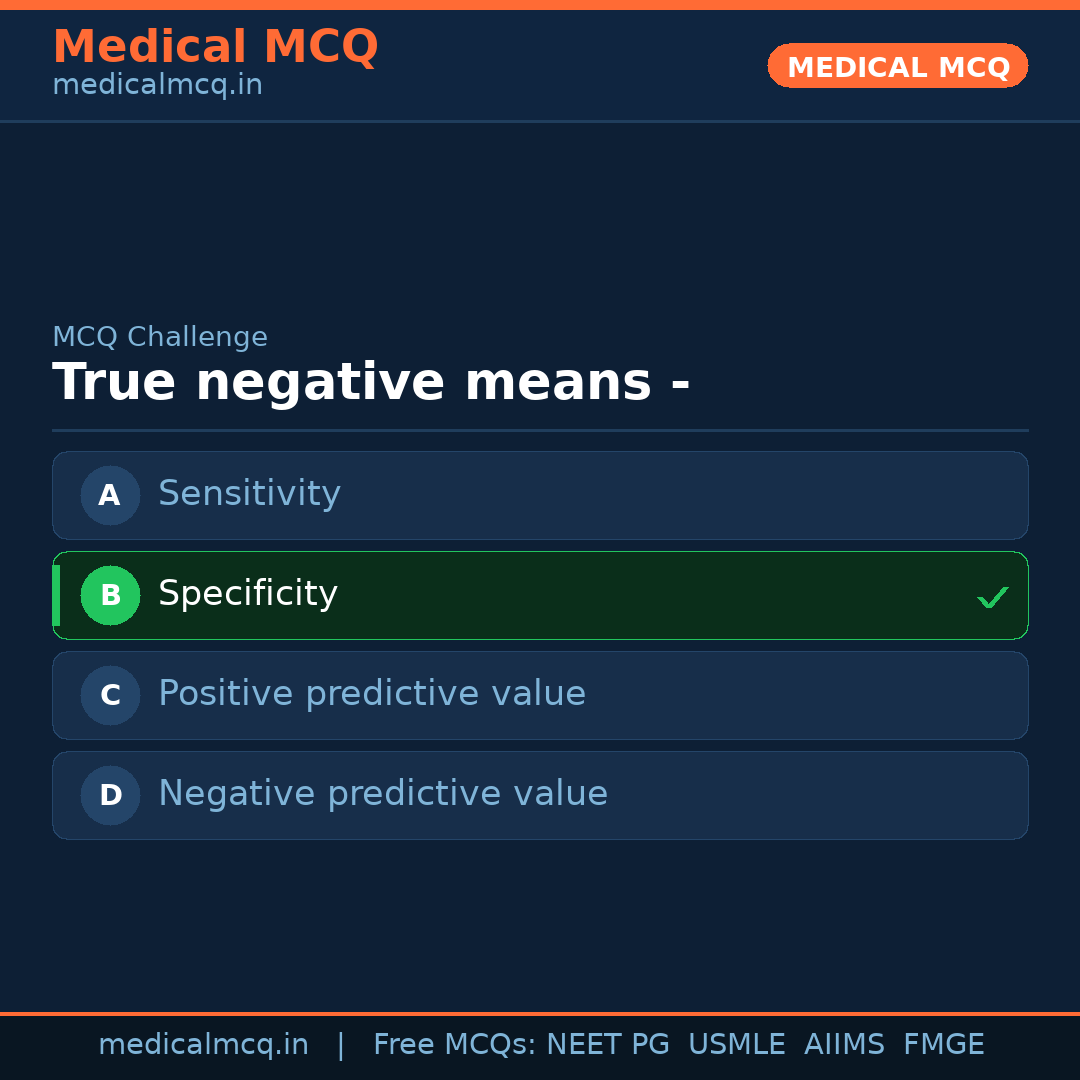Image resolution: width=1080 pixels, height=1080 pixels.
Task: Click the orange MEDICAL MCQ badge
Action: pos(897,66)
